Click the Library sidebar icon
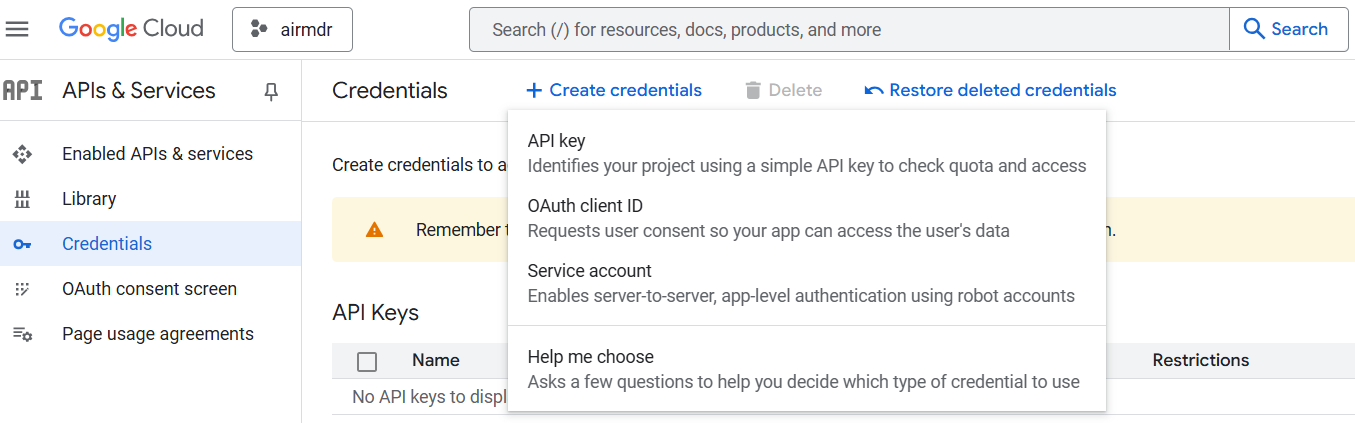This screenshot has height=423, width=1355. pyautogui.click(x=22, y=199)
